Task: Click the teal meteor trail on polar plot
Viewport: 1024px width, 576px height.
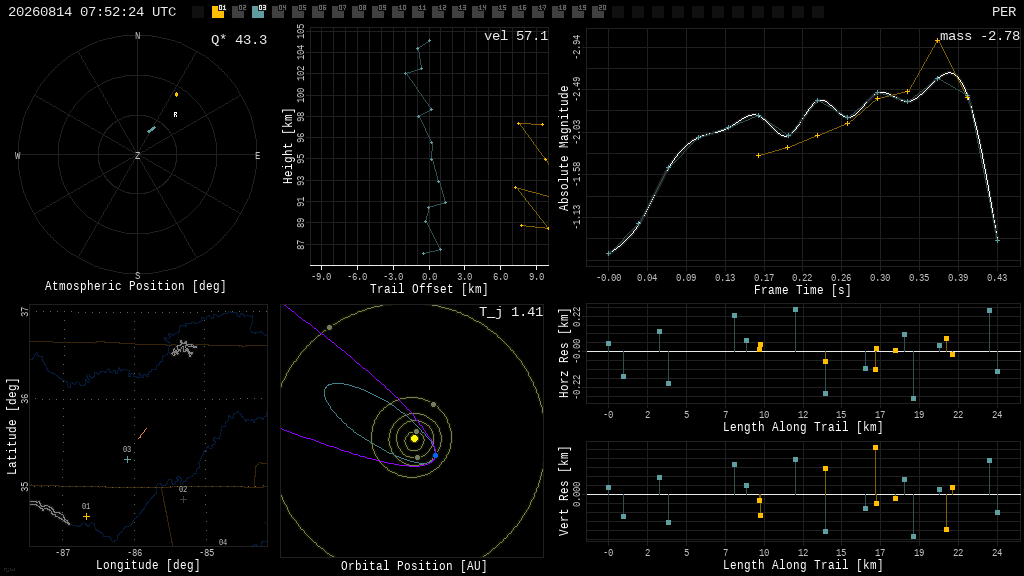Action: pos(152,129)
